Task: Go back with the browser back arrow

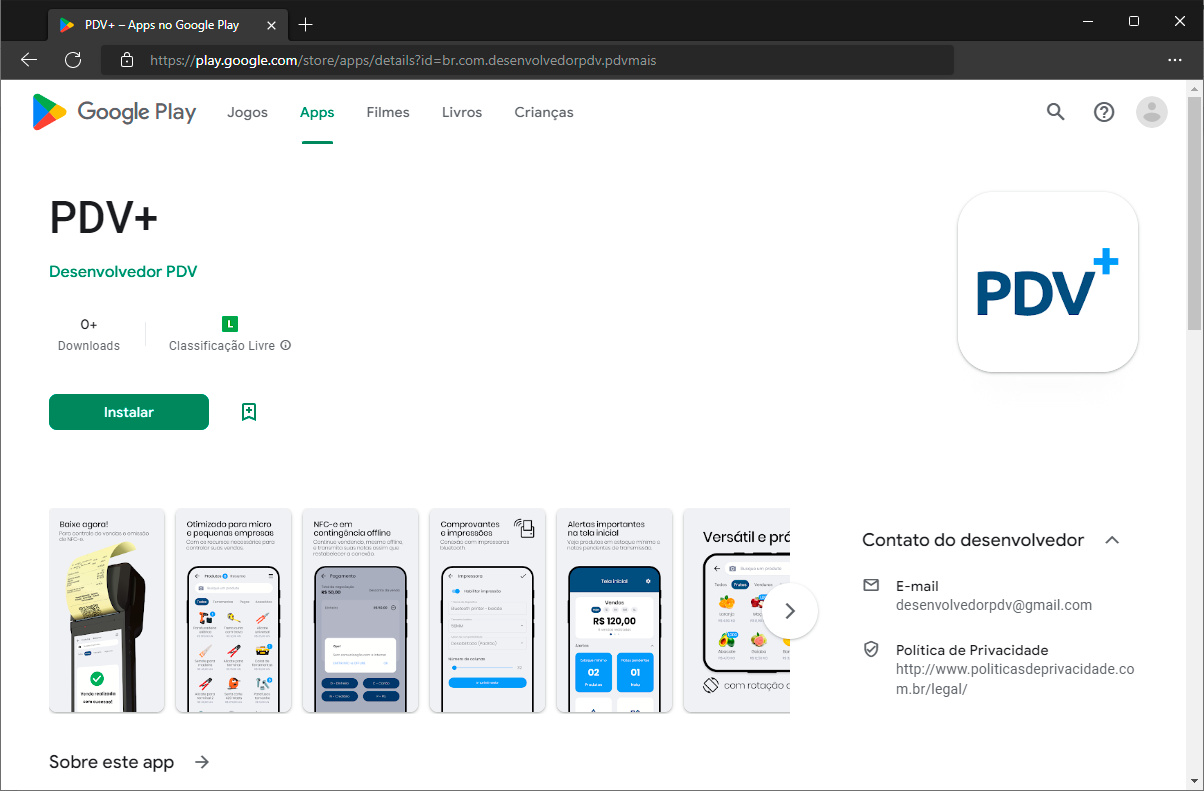Action: click(29, 60)
